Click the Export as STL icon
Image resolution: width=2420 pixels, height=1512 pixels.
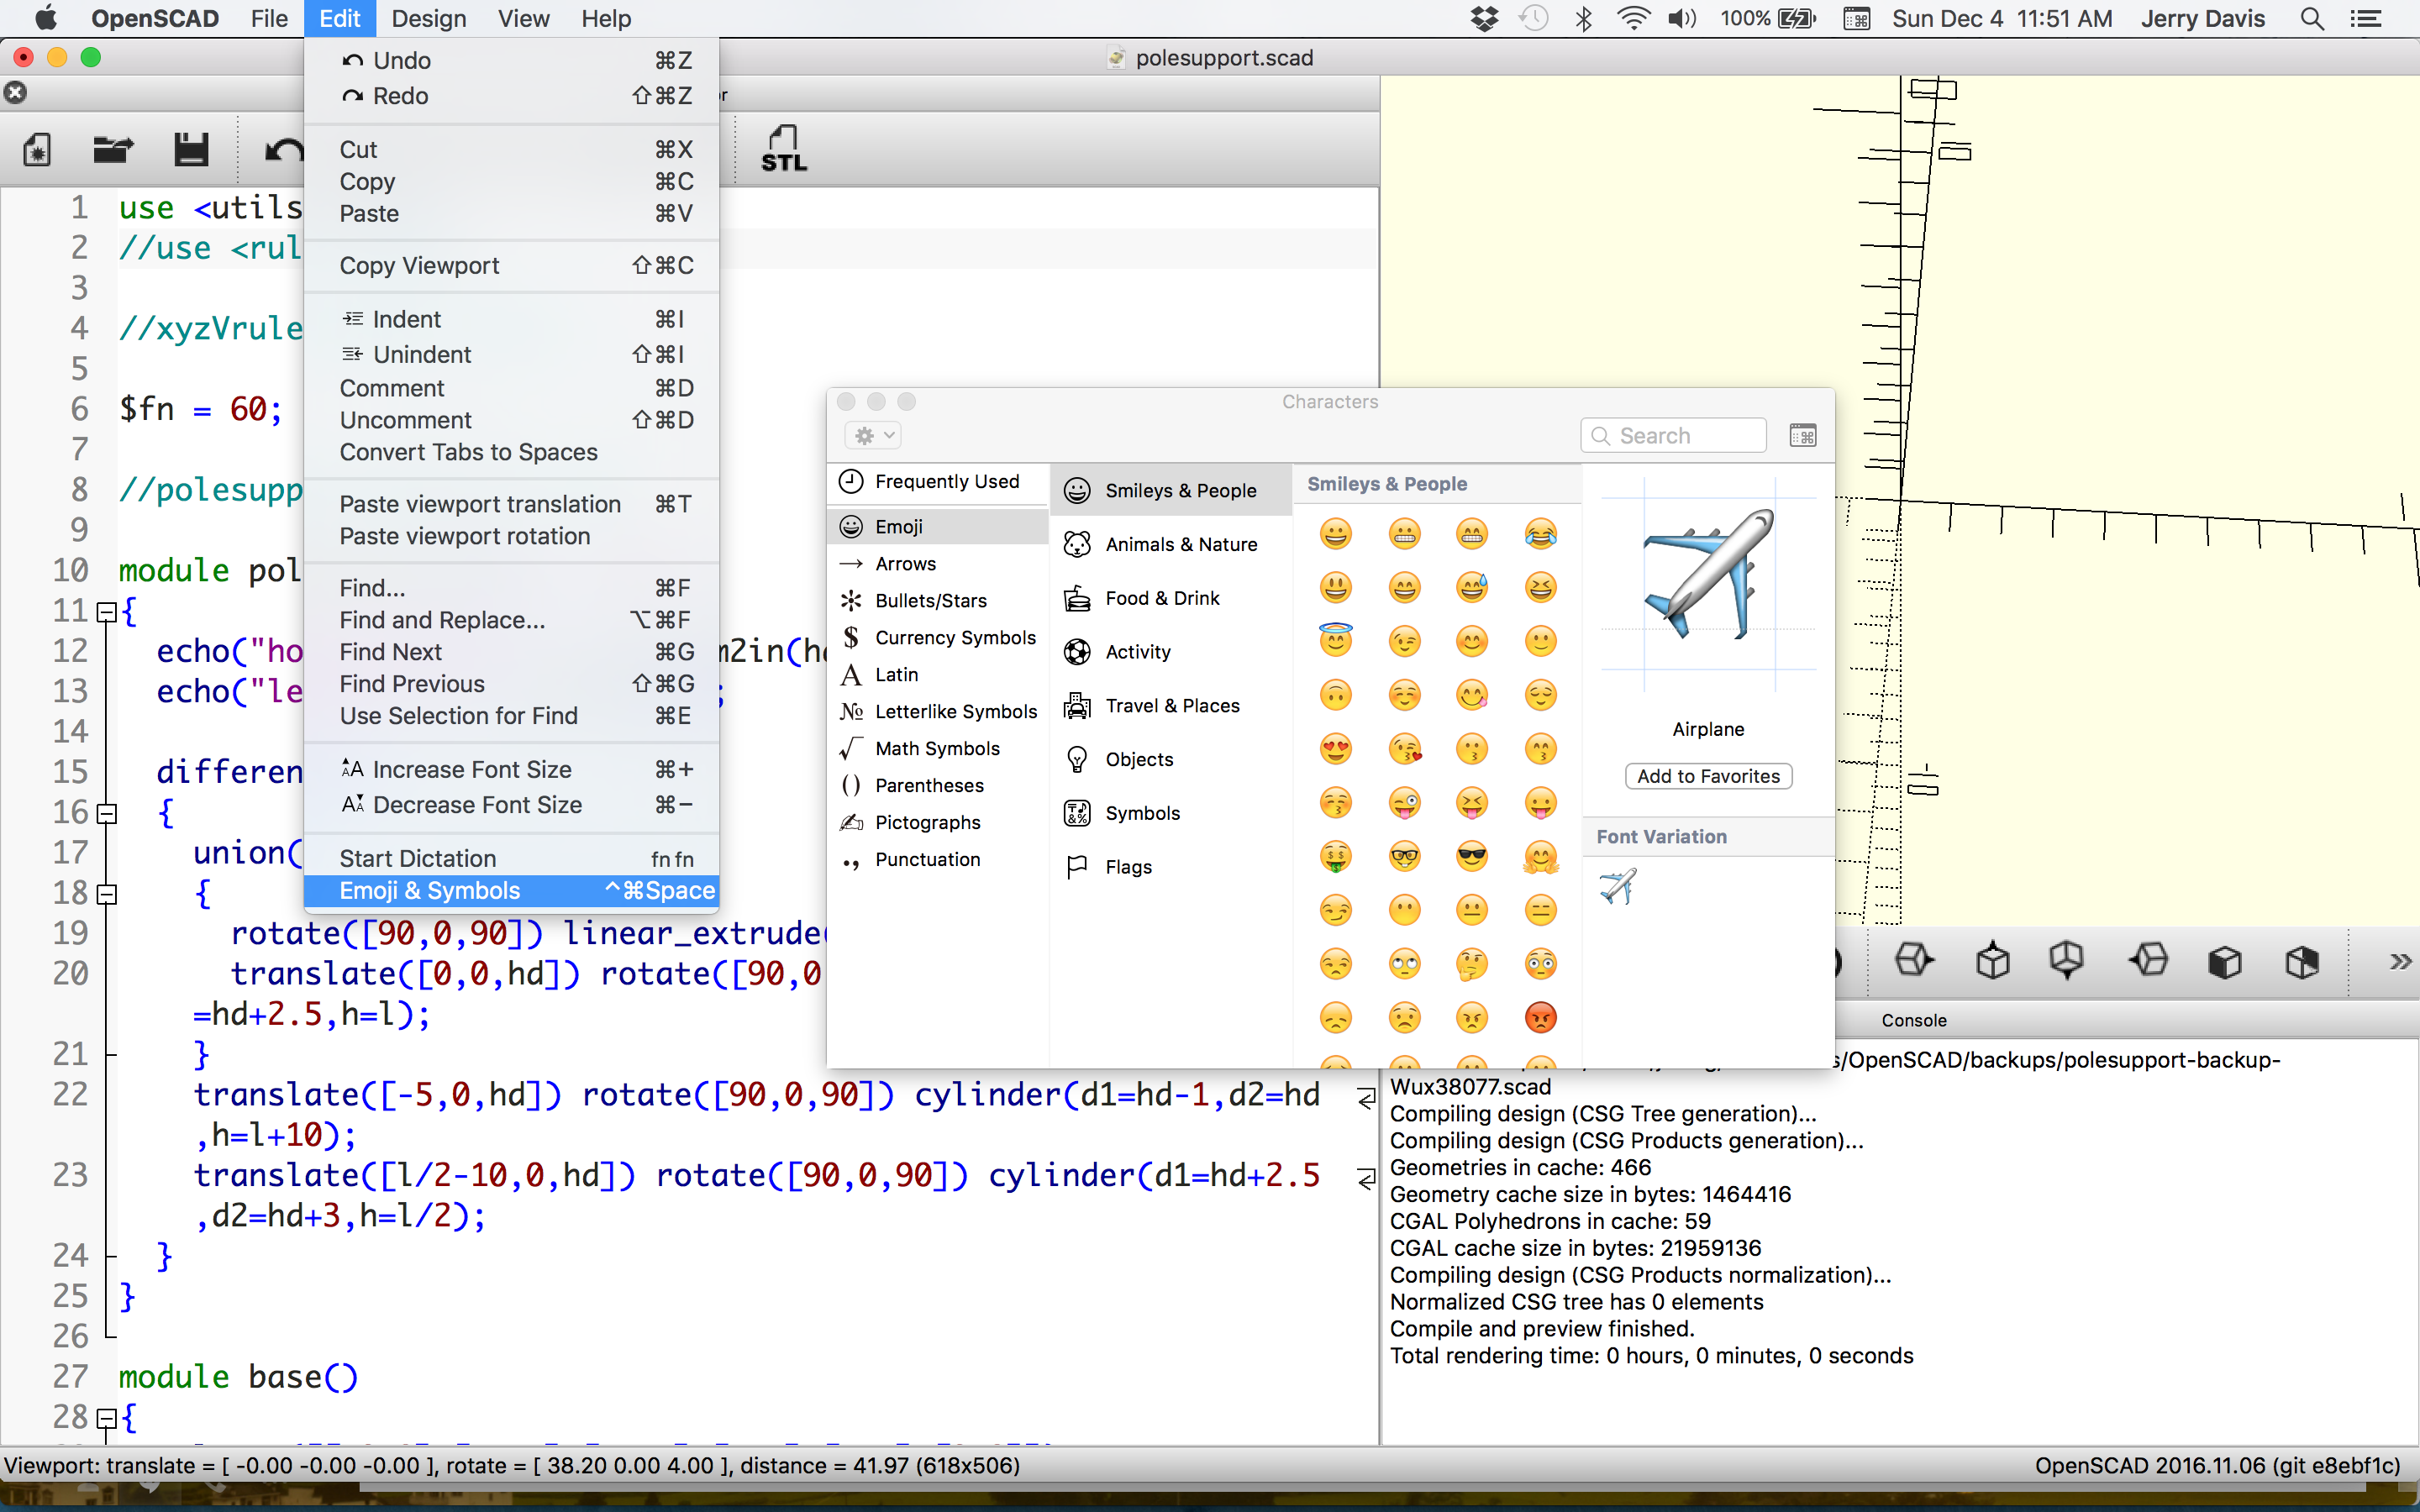(784, 149)
